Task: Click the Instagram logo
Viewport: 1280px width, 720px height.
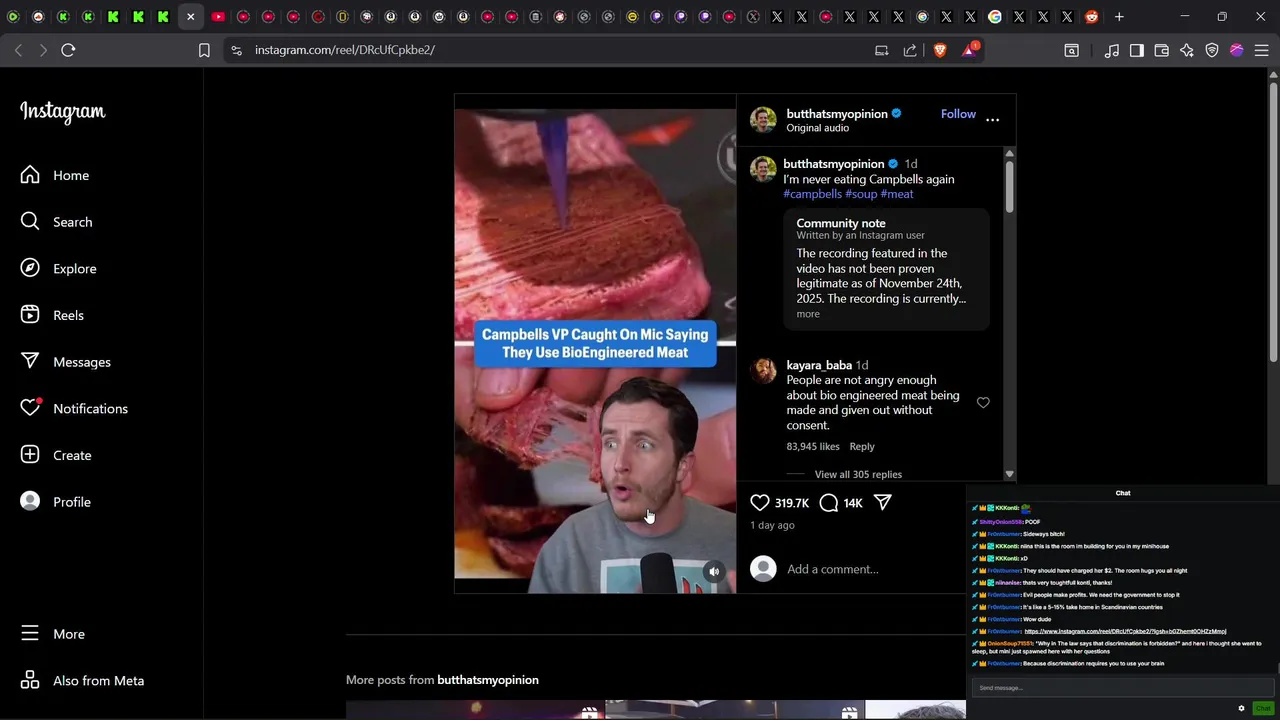Action: (62, 112)
